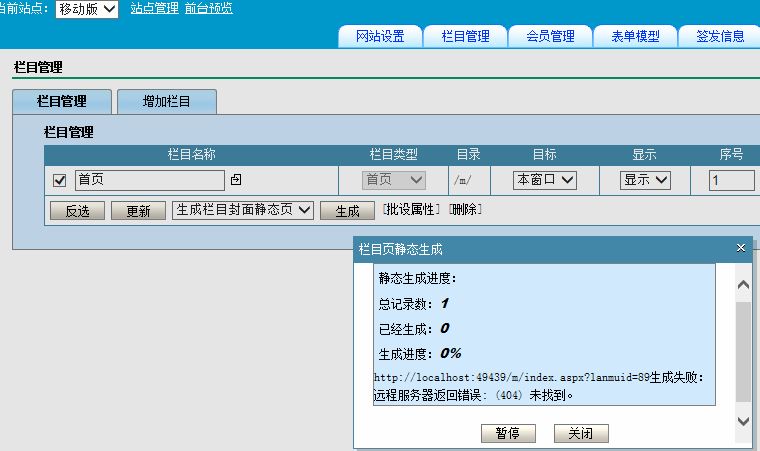Switch to the 网站设置 tab
Viewport: 760px width, 451px height.
pyautogui.click(x=380, y=36)
